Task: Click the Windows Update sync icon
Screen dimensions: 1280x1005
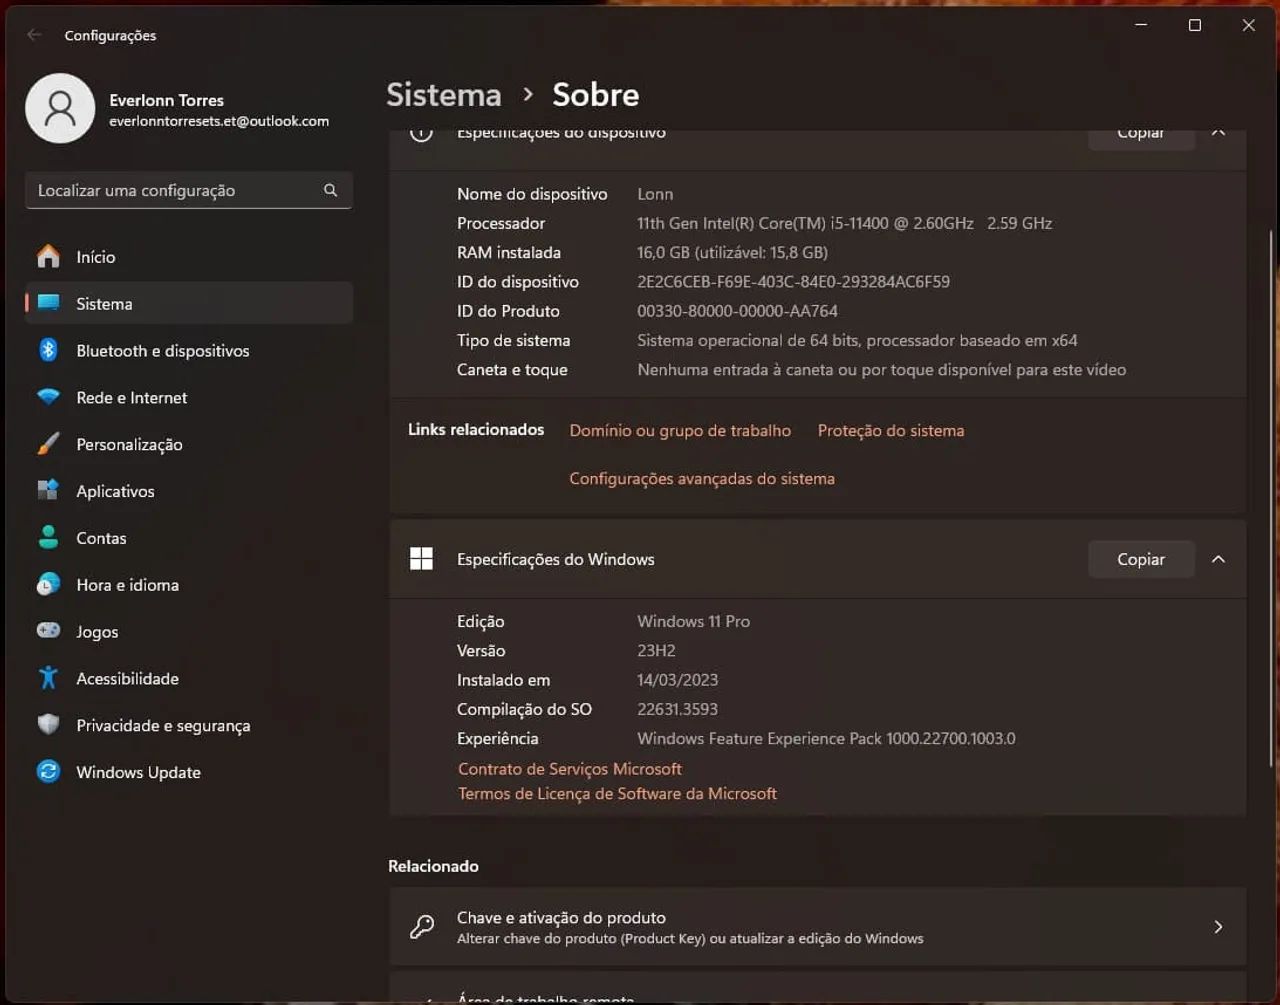Action: click(48, 771)
